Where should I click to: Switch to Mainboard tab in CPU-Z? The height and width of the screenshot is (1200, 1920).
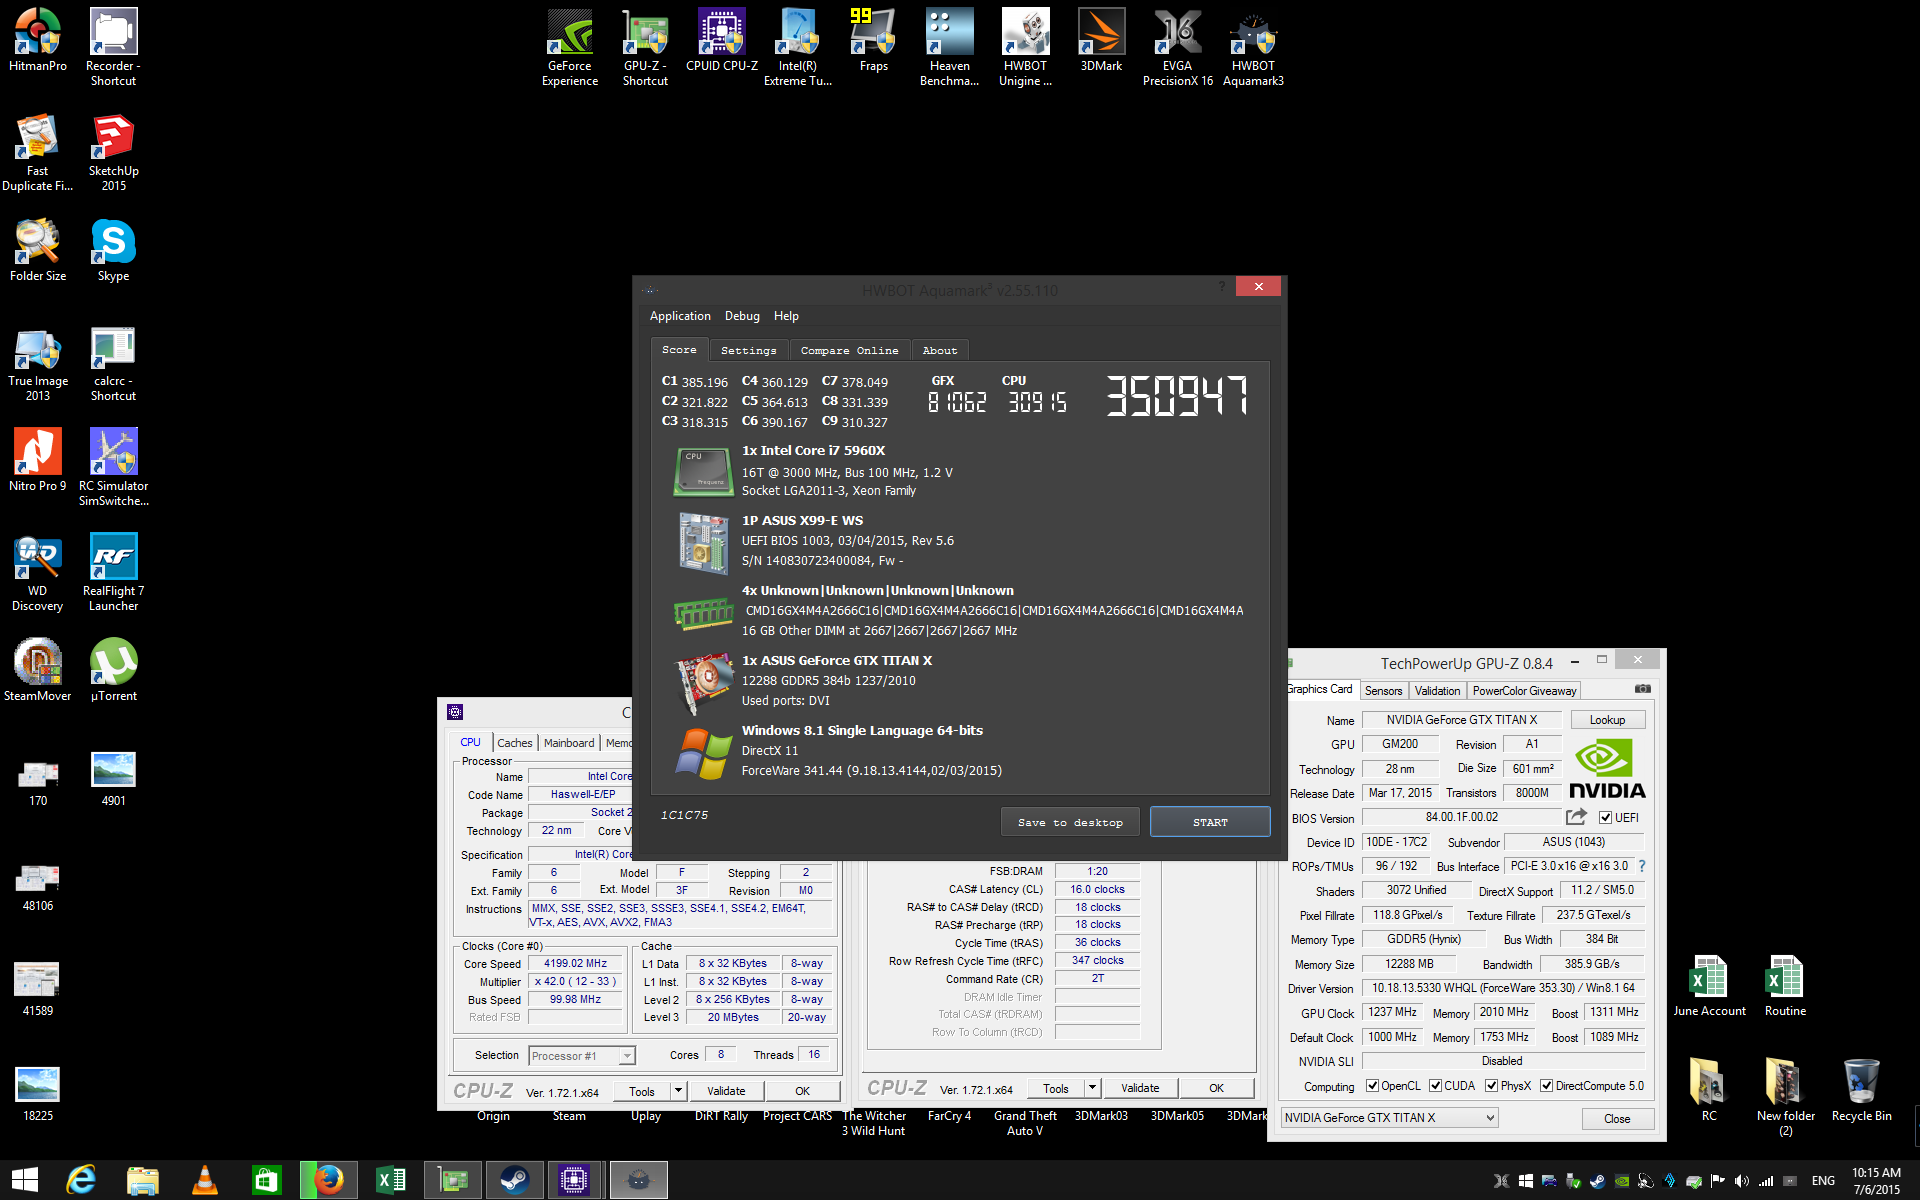pos(569,743)
